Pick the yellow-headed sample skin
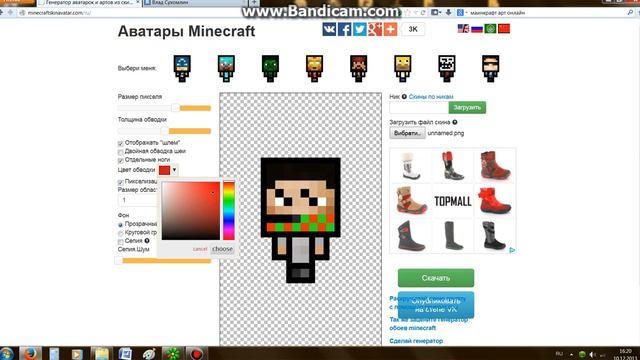This screenshot has height=360, width=640. [x=402, y=69]
